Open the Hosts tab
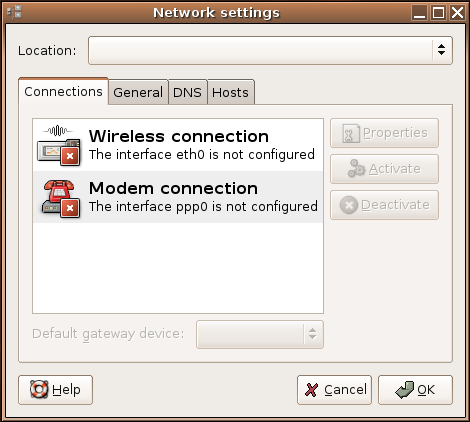The image size is (470, 422). pos(230,92)
